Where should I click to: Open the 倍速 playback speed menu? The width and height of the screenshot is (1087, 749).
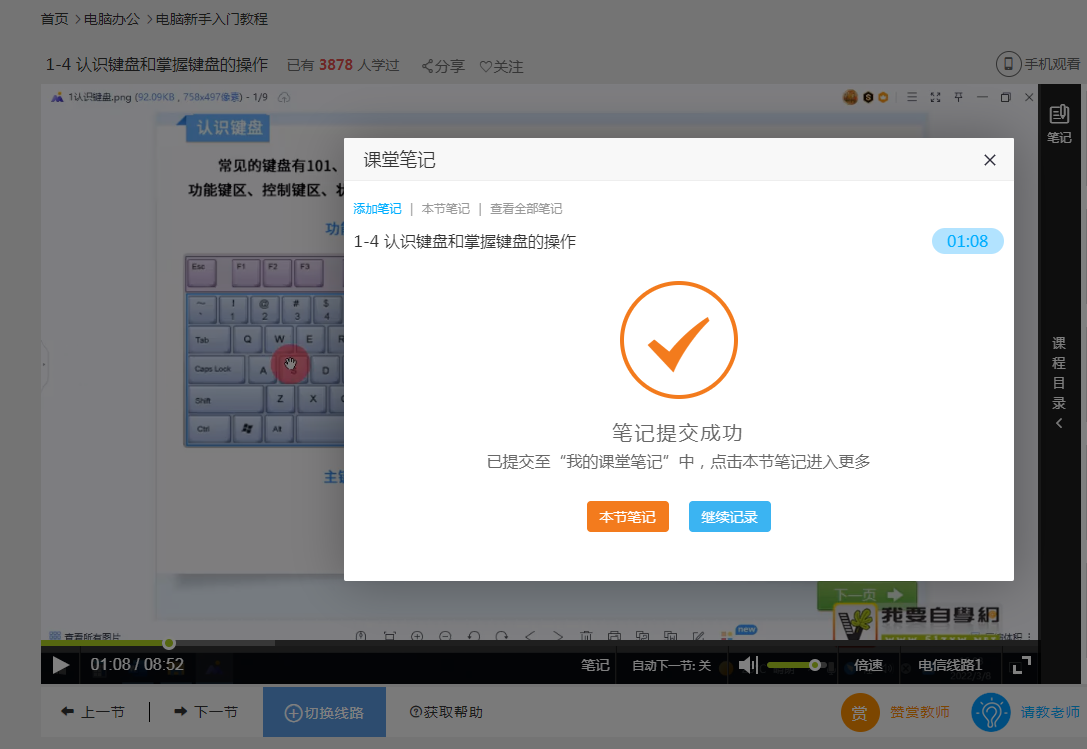click(x=868, y=665)
